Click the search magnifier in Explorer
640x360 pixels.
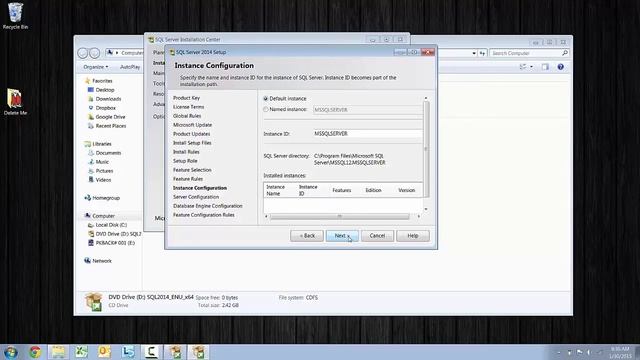565,53
